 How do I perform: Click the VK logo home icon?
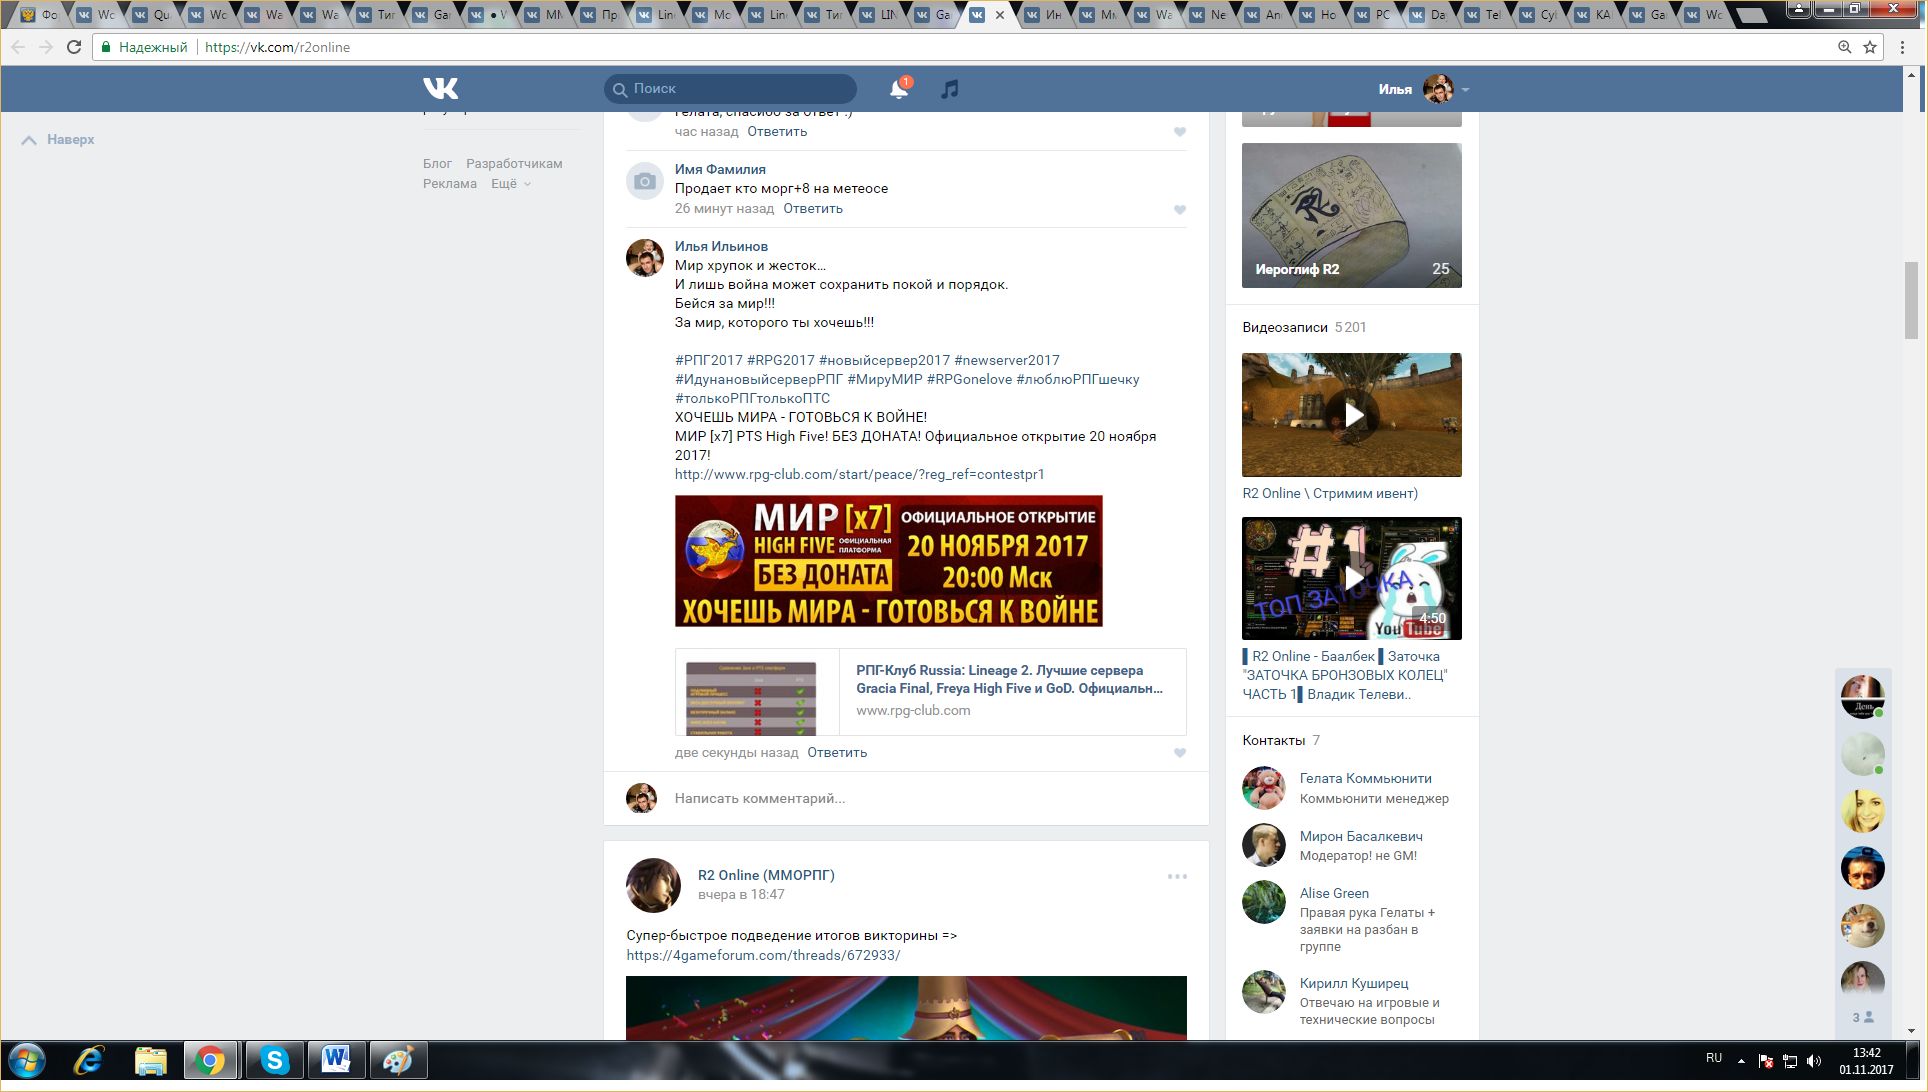440,89
